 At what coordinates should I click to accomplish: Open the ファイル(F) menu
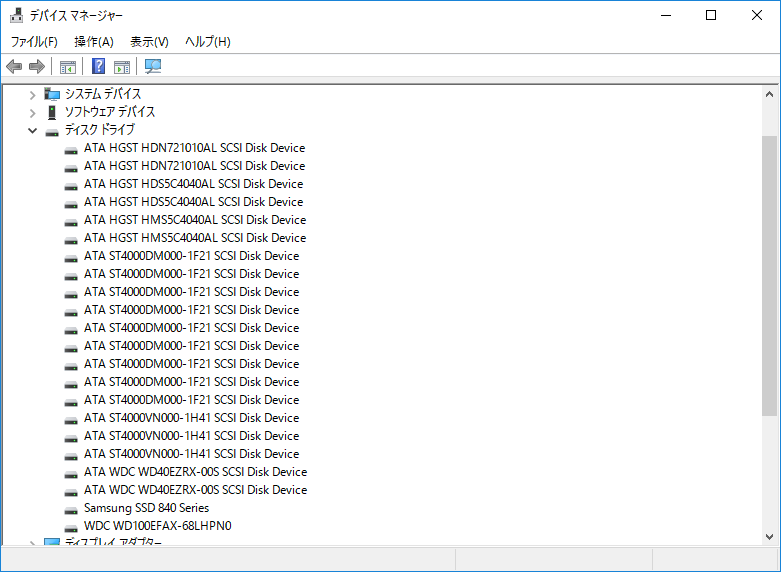point(34,42)
